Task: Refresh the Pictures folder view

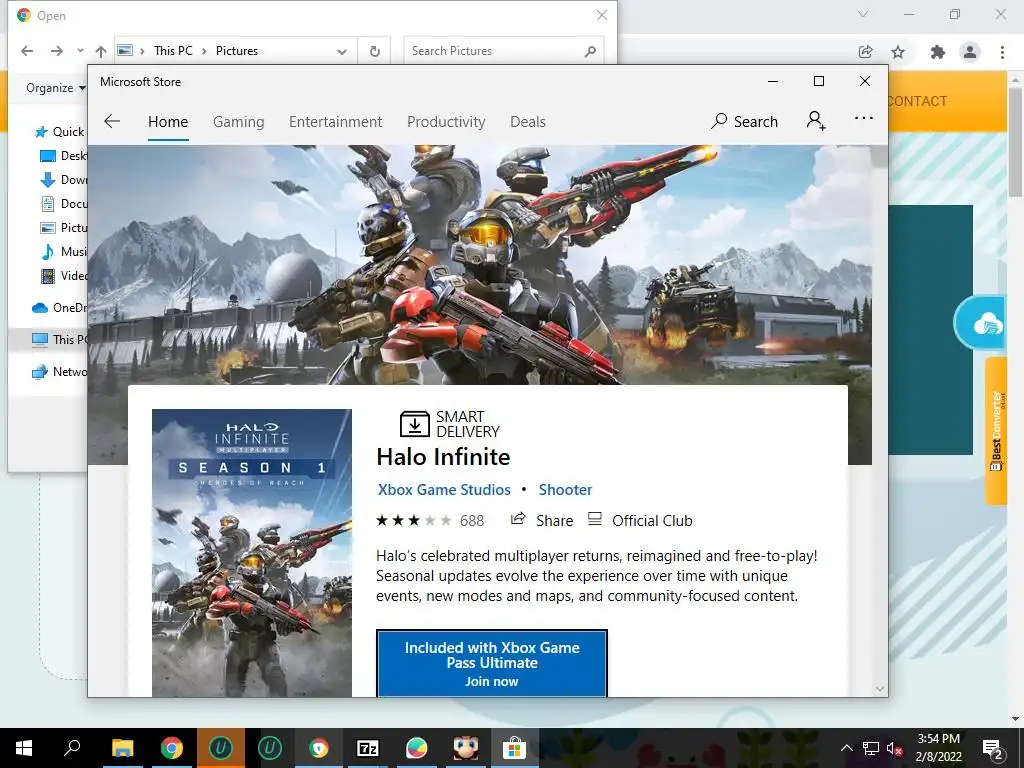Action: [x=374, y=52]
